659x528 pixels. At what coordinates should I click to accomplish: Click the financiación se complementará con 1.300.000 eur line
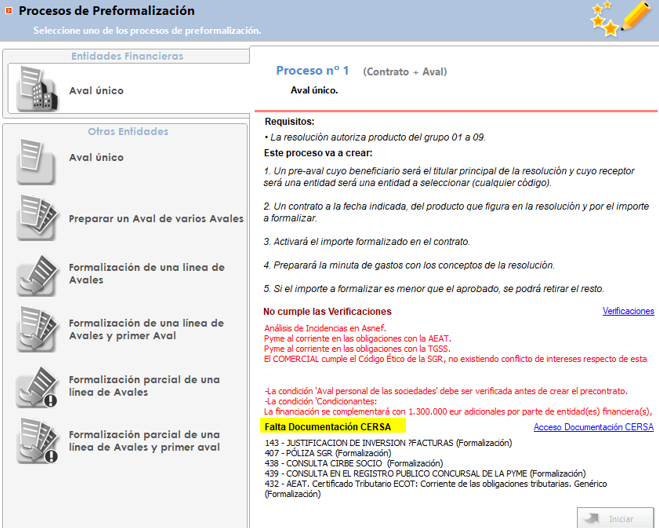pos(458,412)
